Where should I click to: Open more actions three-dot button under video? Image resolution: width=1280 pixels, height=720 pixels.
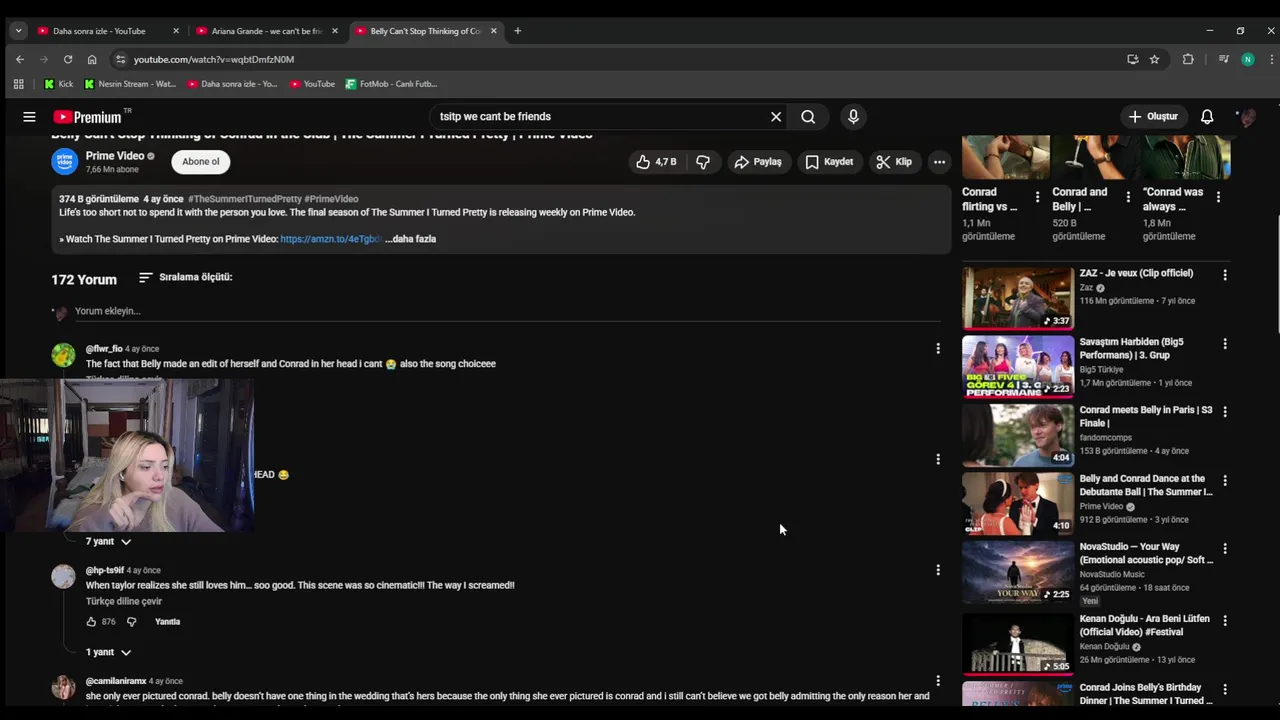pyautogui.click(x=939, y=162)
